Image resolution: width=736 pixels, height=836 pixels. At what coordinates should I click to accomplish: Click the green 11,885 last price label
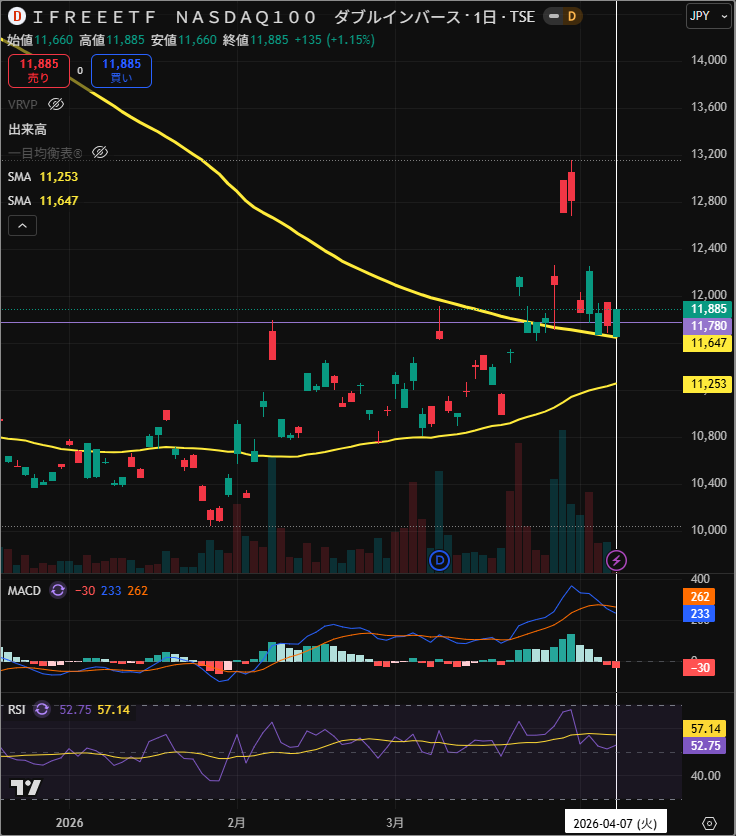click(x=707, y=309)
